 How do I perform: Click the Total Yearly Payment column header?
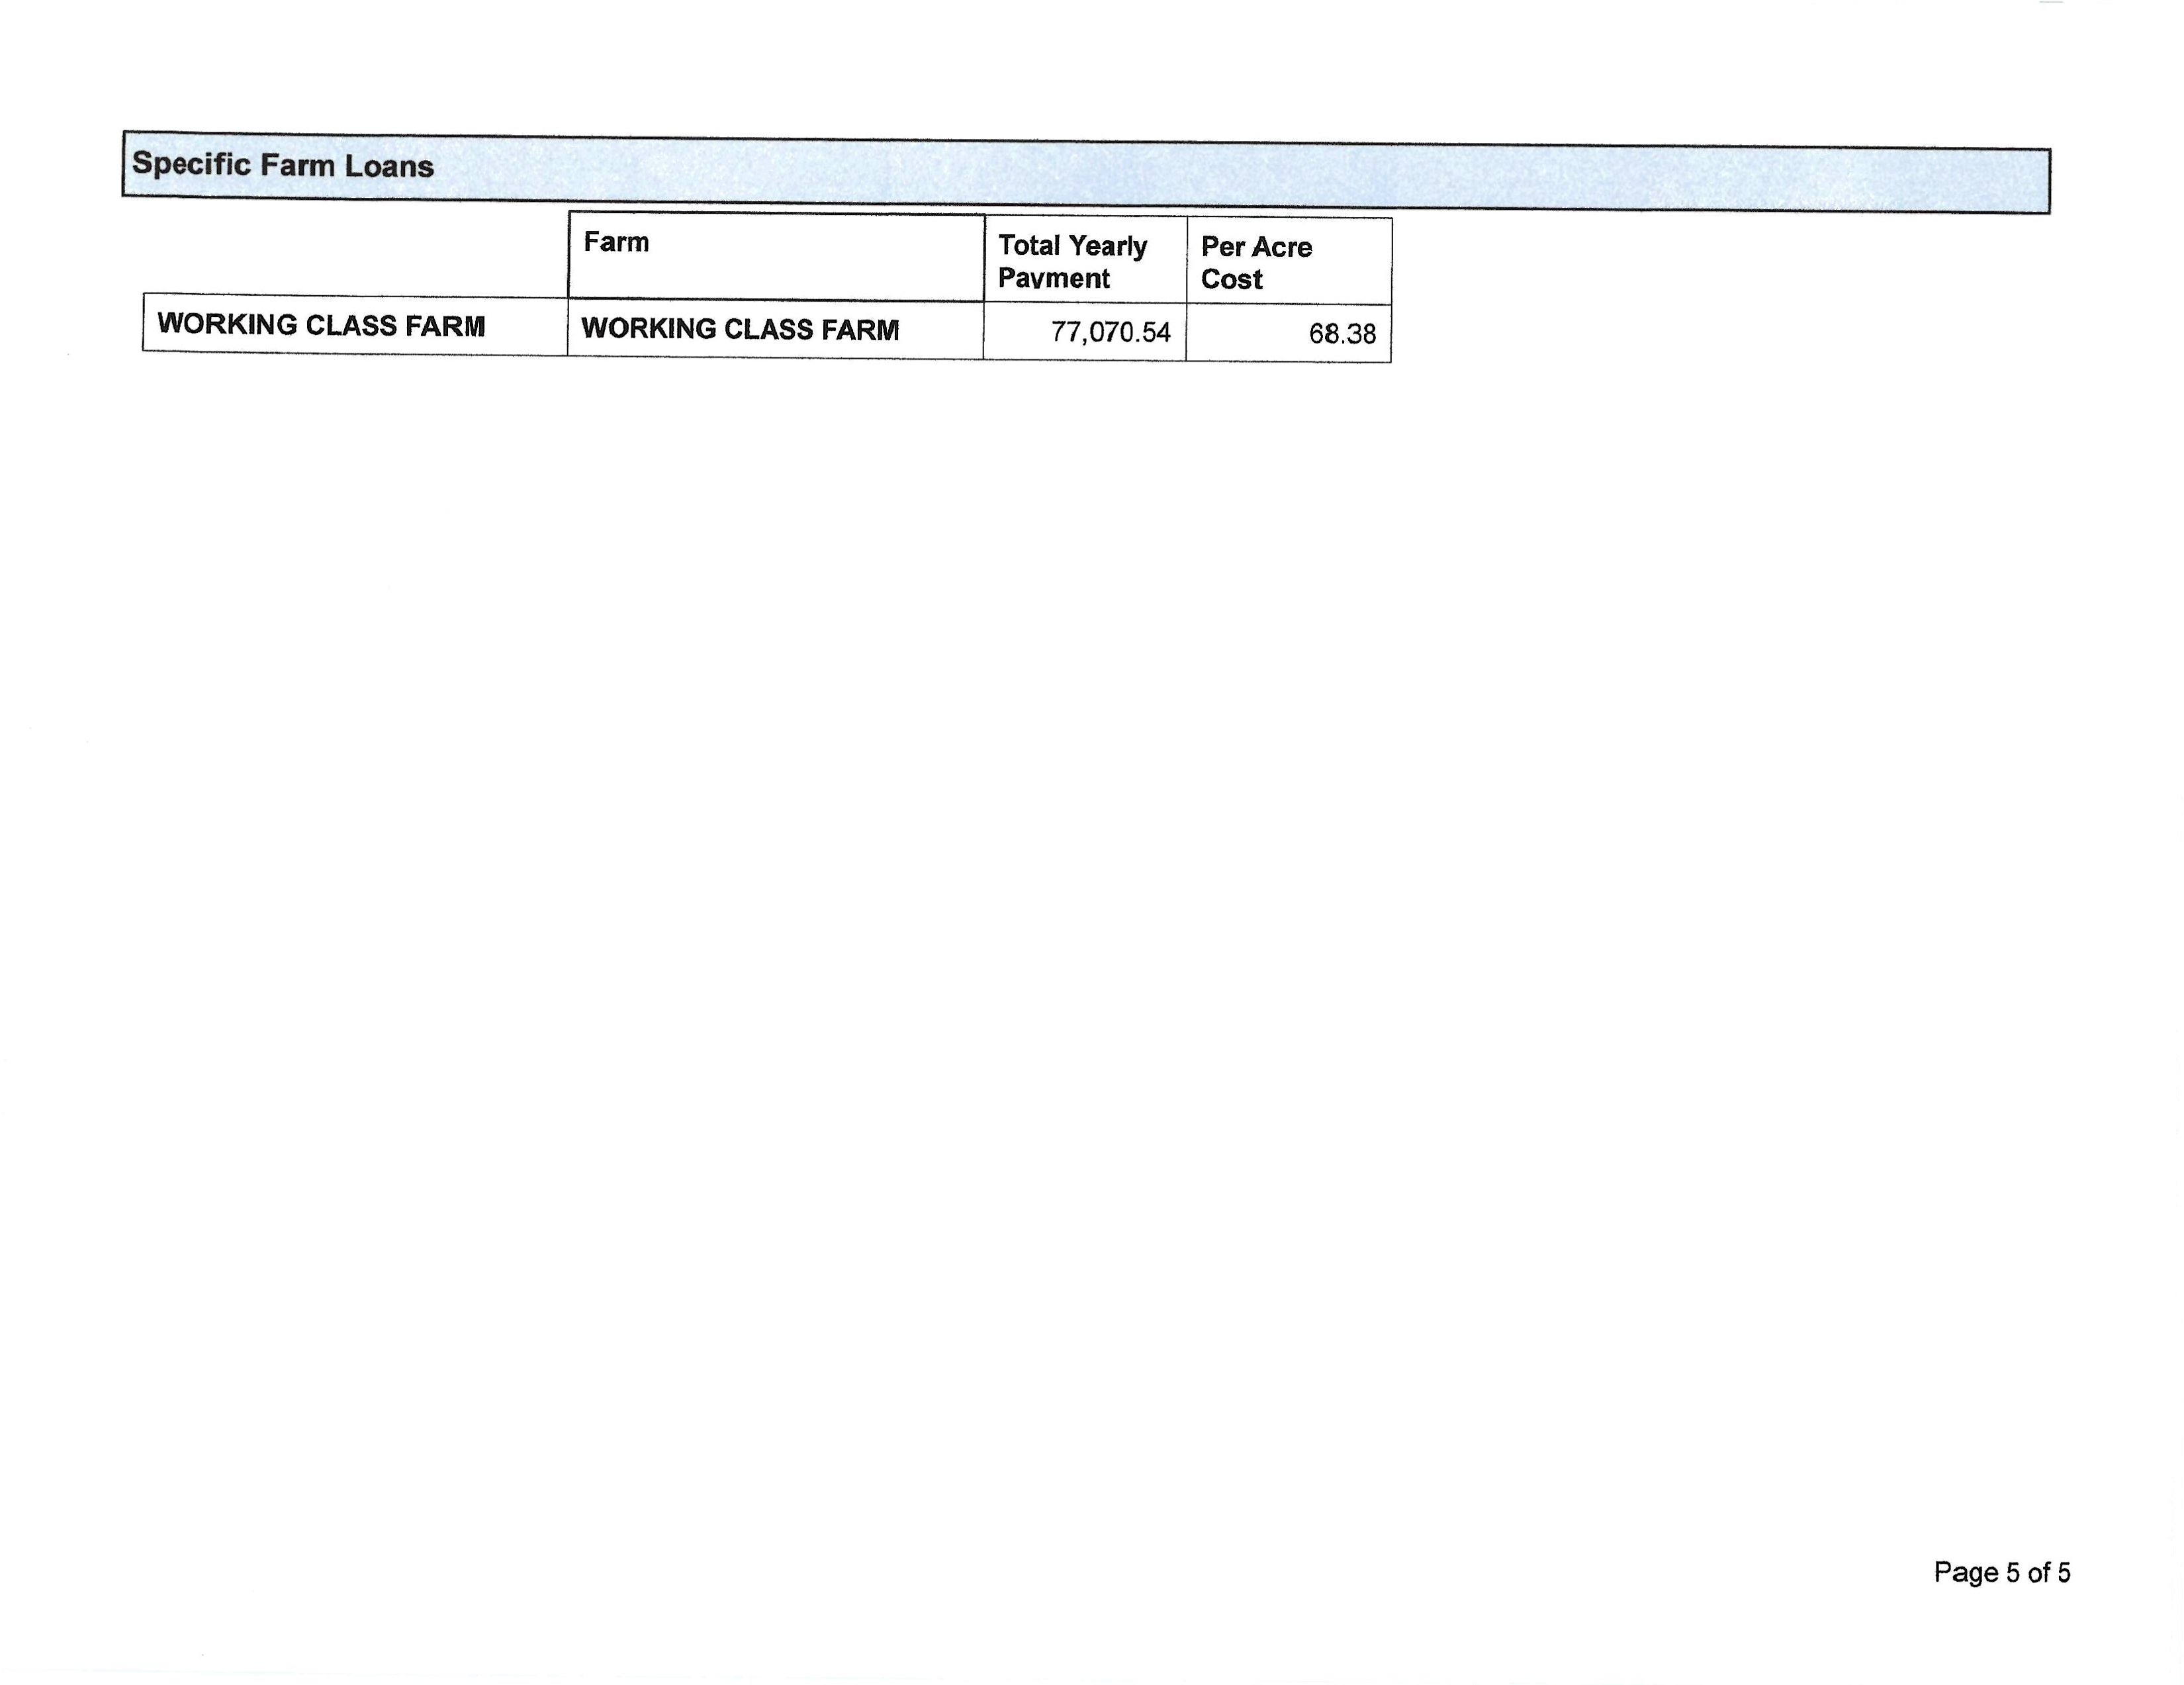[x=1072, y=261]
